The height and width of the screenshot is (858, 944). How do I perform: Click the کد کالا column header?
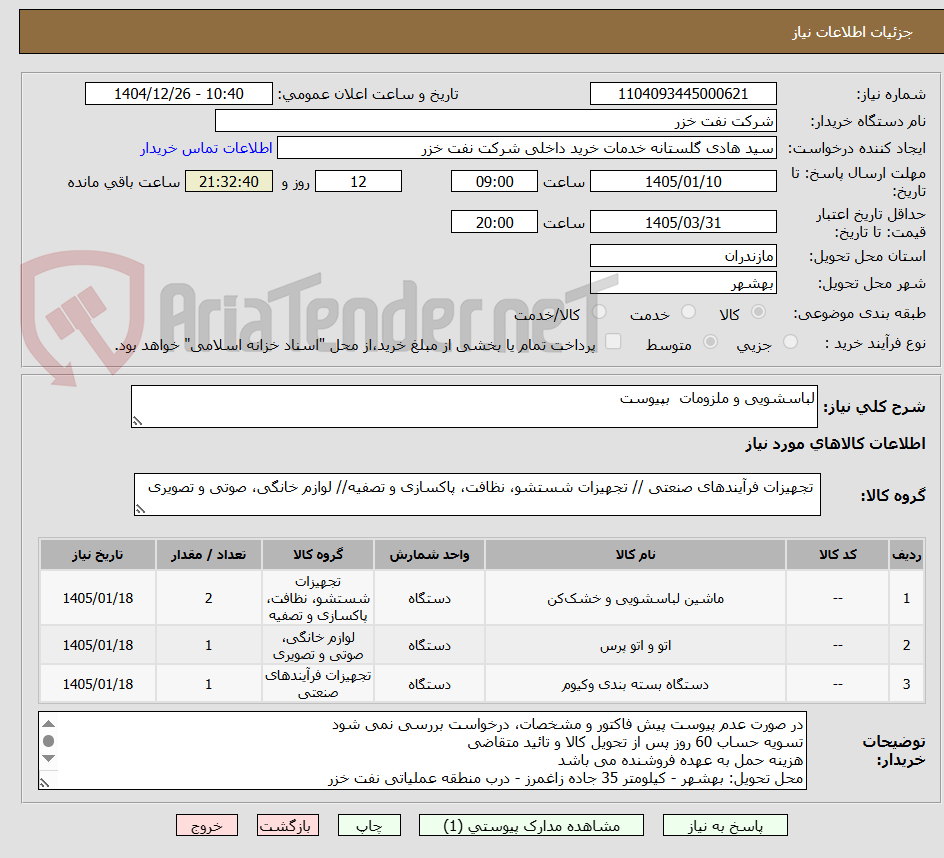pos(837,555)
